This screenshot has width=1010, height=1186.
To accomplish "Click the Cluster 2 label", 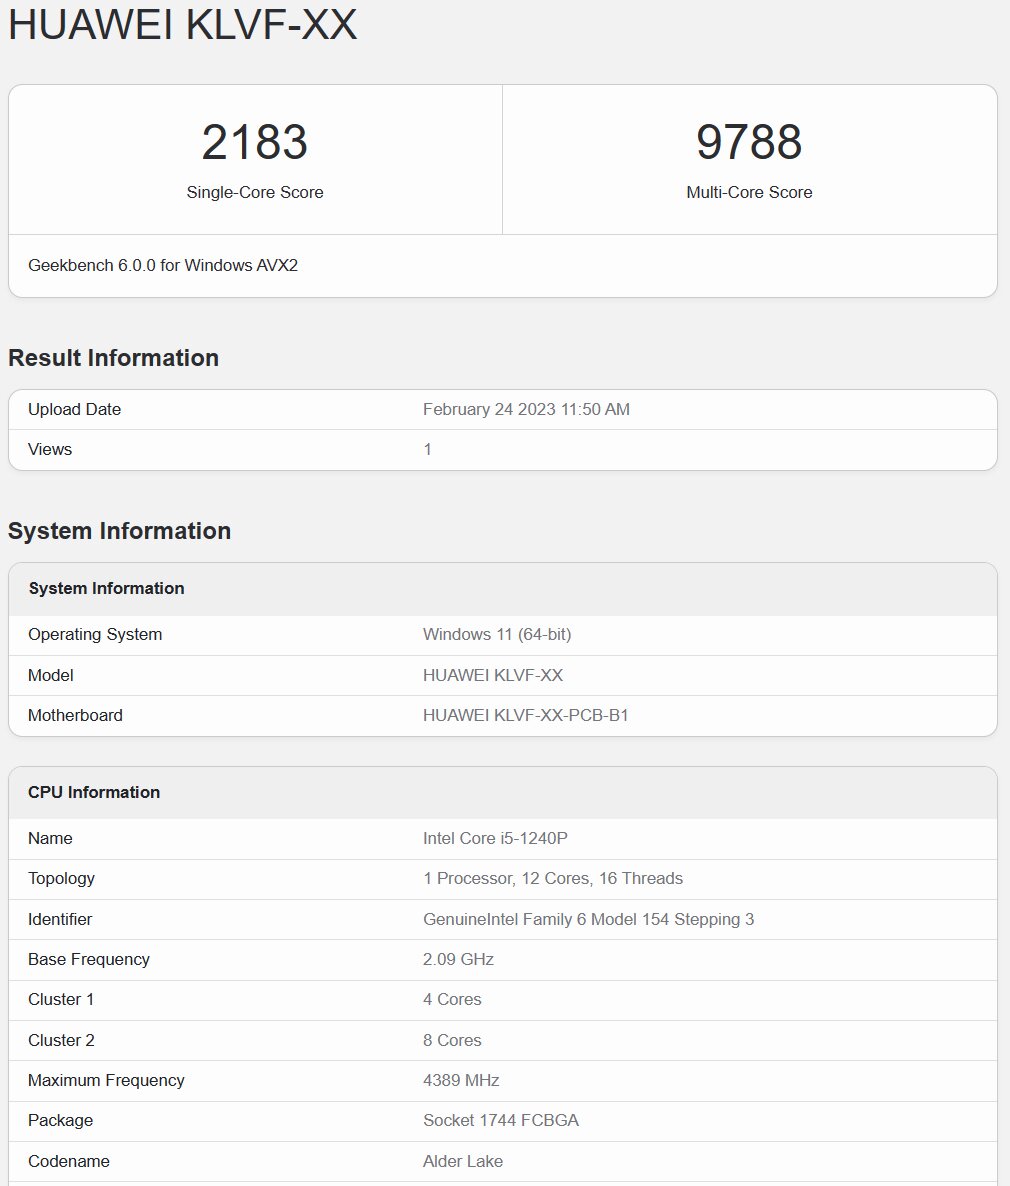I will [x=61, y=1041].
